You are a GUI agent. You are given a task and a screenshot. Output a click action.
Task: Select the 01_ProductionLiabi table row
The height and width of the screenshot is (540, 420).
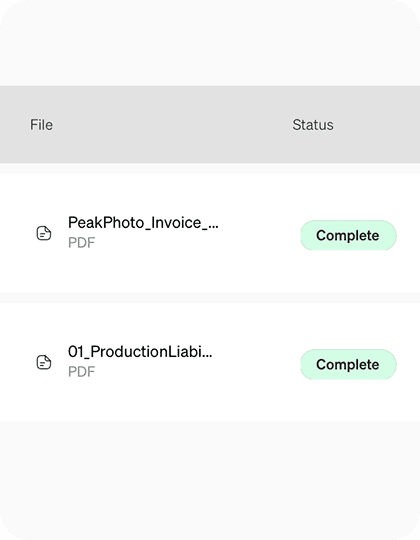point(210,362)
